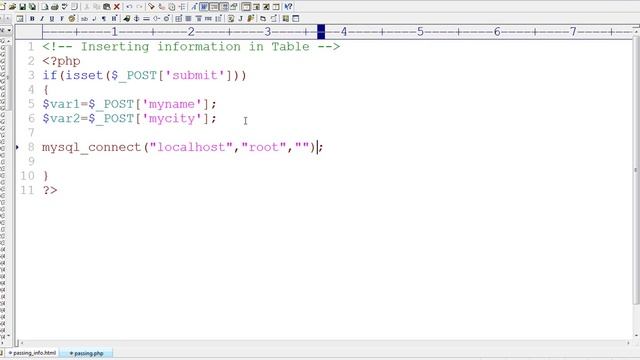
Task: Click the Font F icon in HTML toolbar
Action: tap(62, 19)
